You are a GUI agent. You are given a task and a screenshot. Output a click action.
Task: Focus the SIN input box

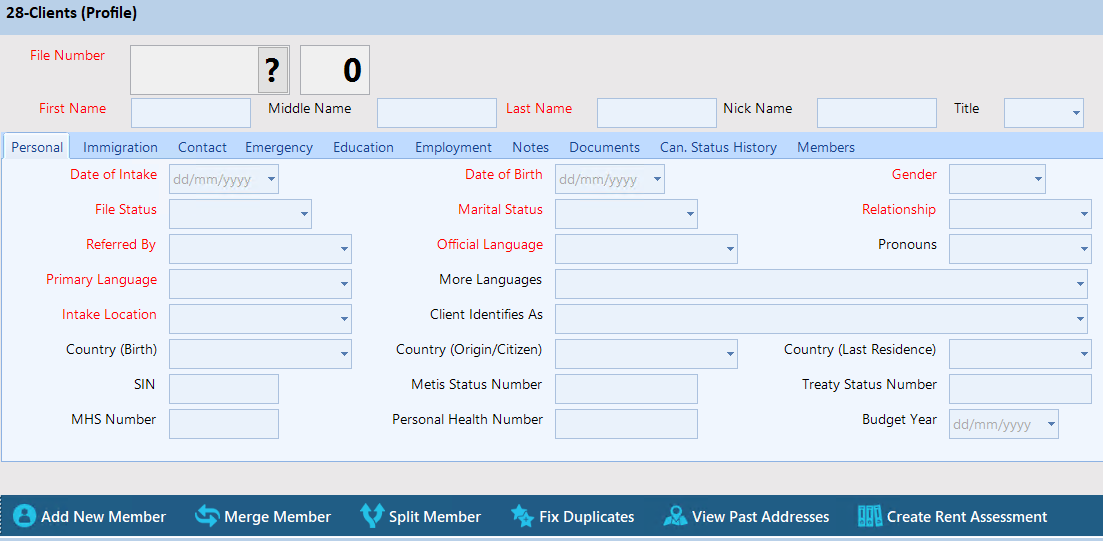[223, 389]
